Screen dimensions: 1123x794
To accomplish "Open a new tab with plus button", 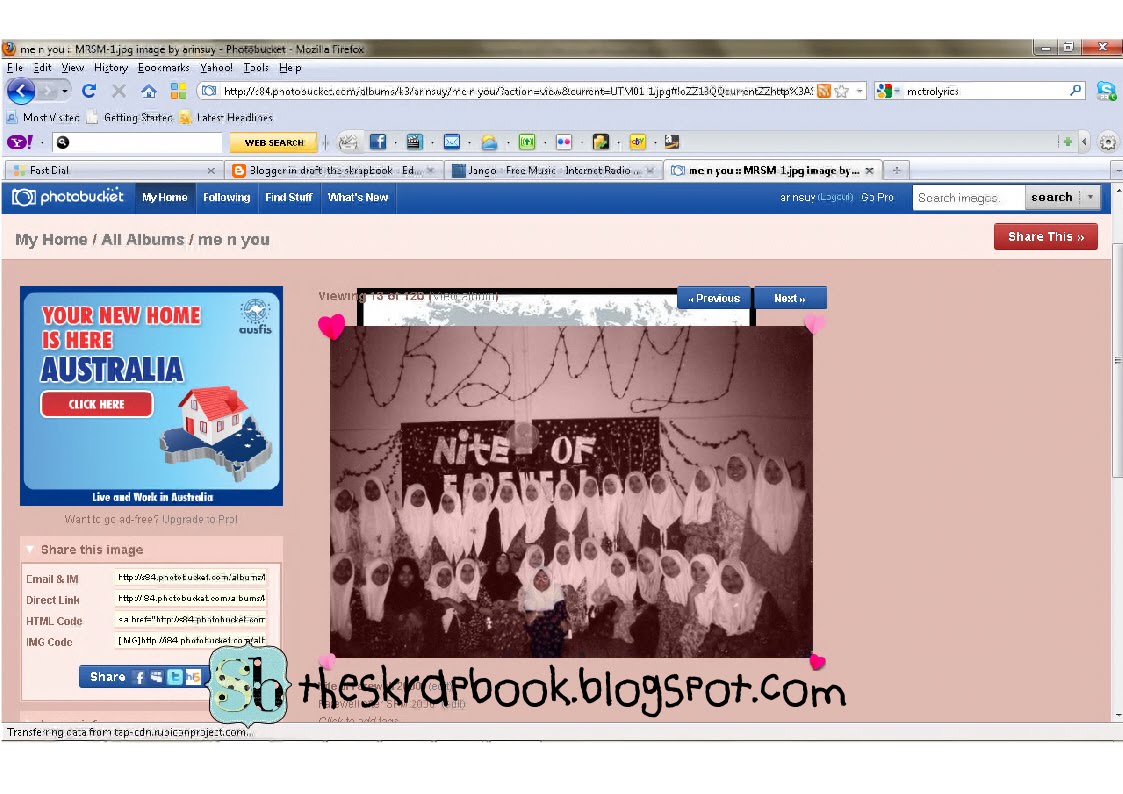I will [896, 170].
